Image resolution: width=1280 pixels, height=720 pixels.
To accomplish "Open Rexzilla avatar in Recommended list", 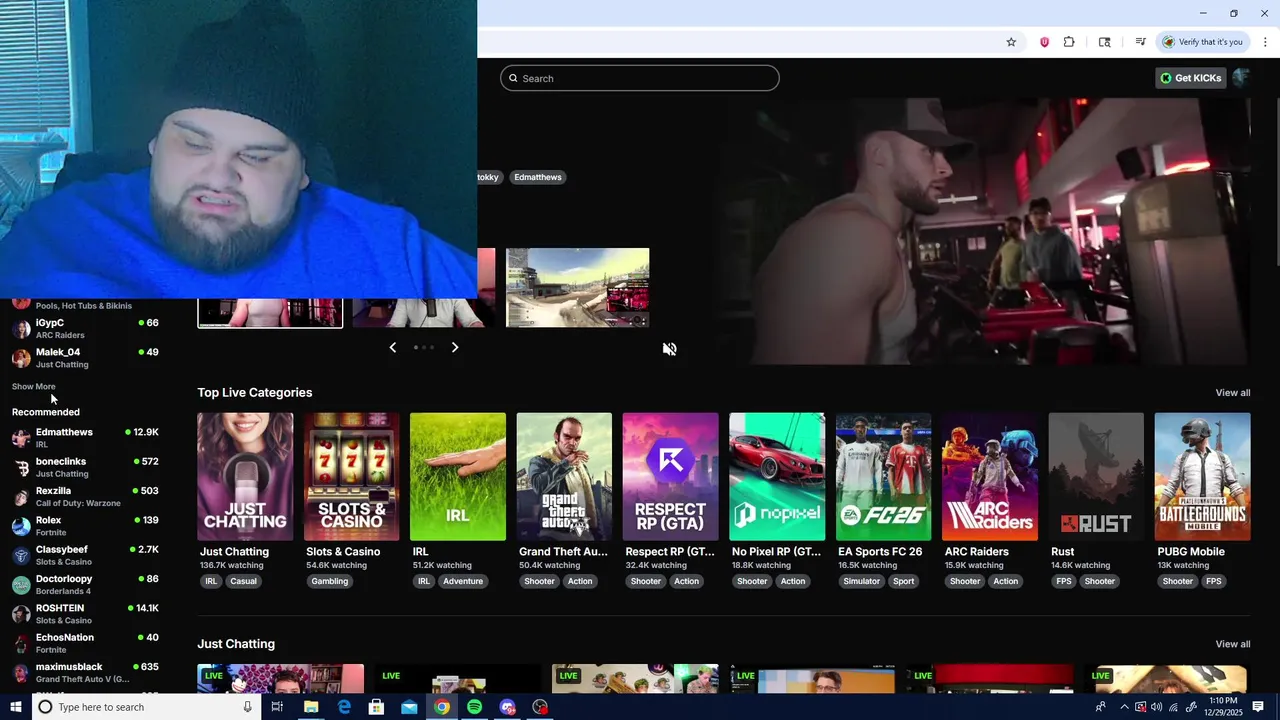I will point(21,497).
